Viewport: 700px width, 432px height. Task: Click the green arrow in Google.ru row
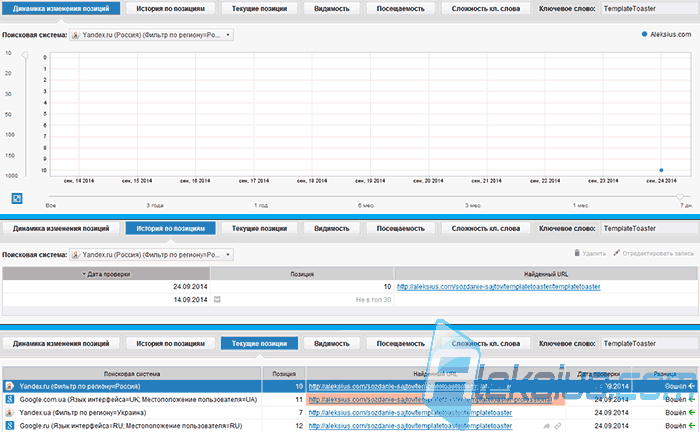(x=692, y=426)
